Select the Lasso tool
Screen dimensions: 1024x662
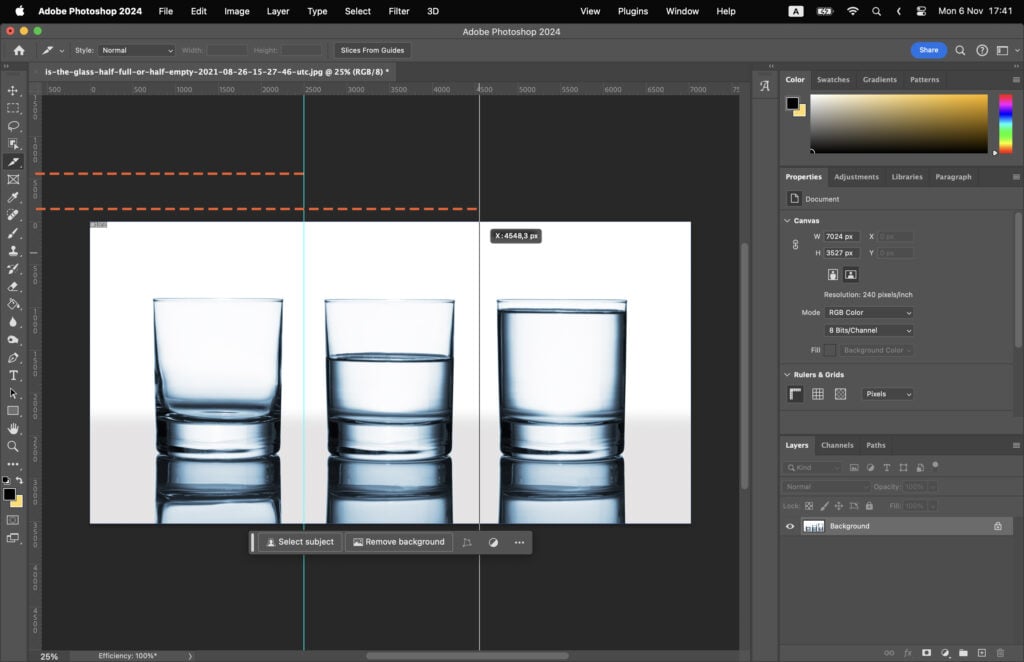point(13,127)
